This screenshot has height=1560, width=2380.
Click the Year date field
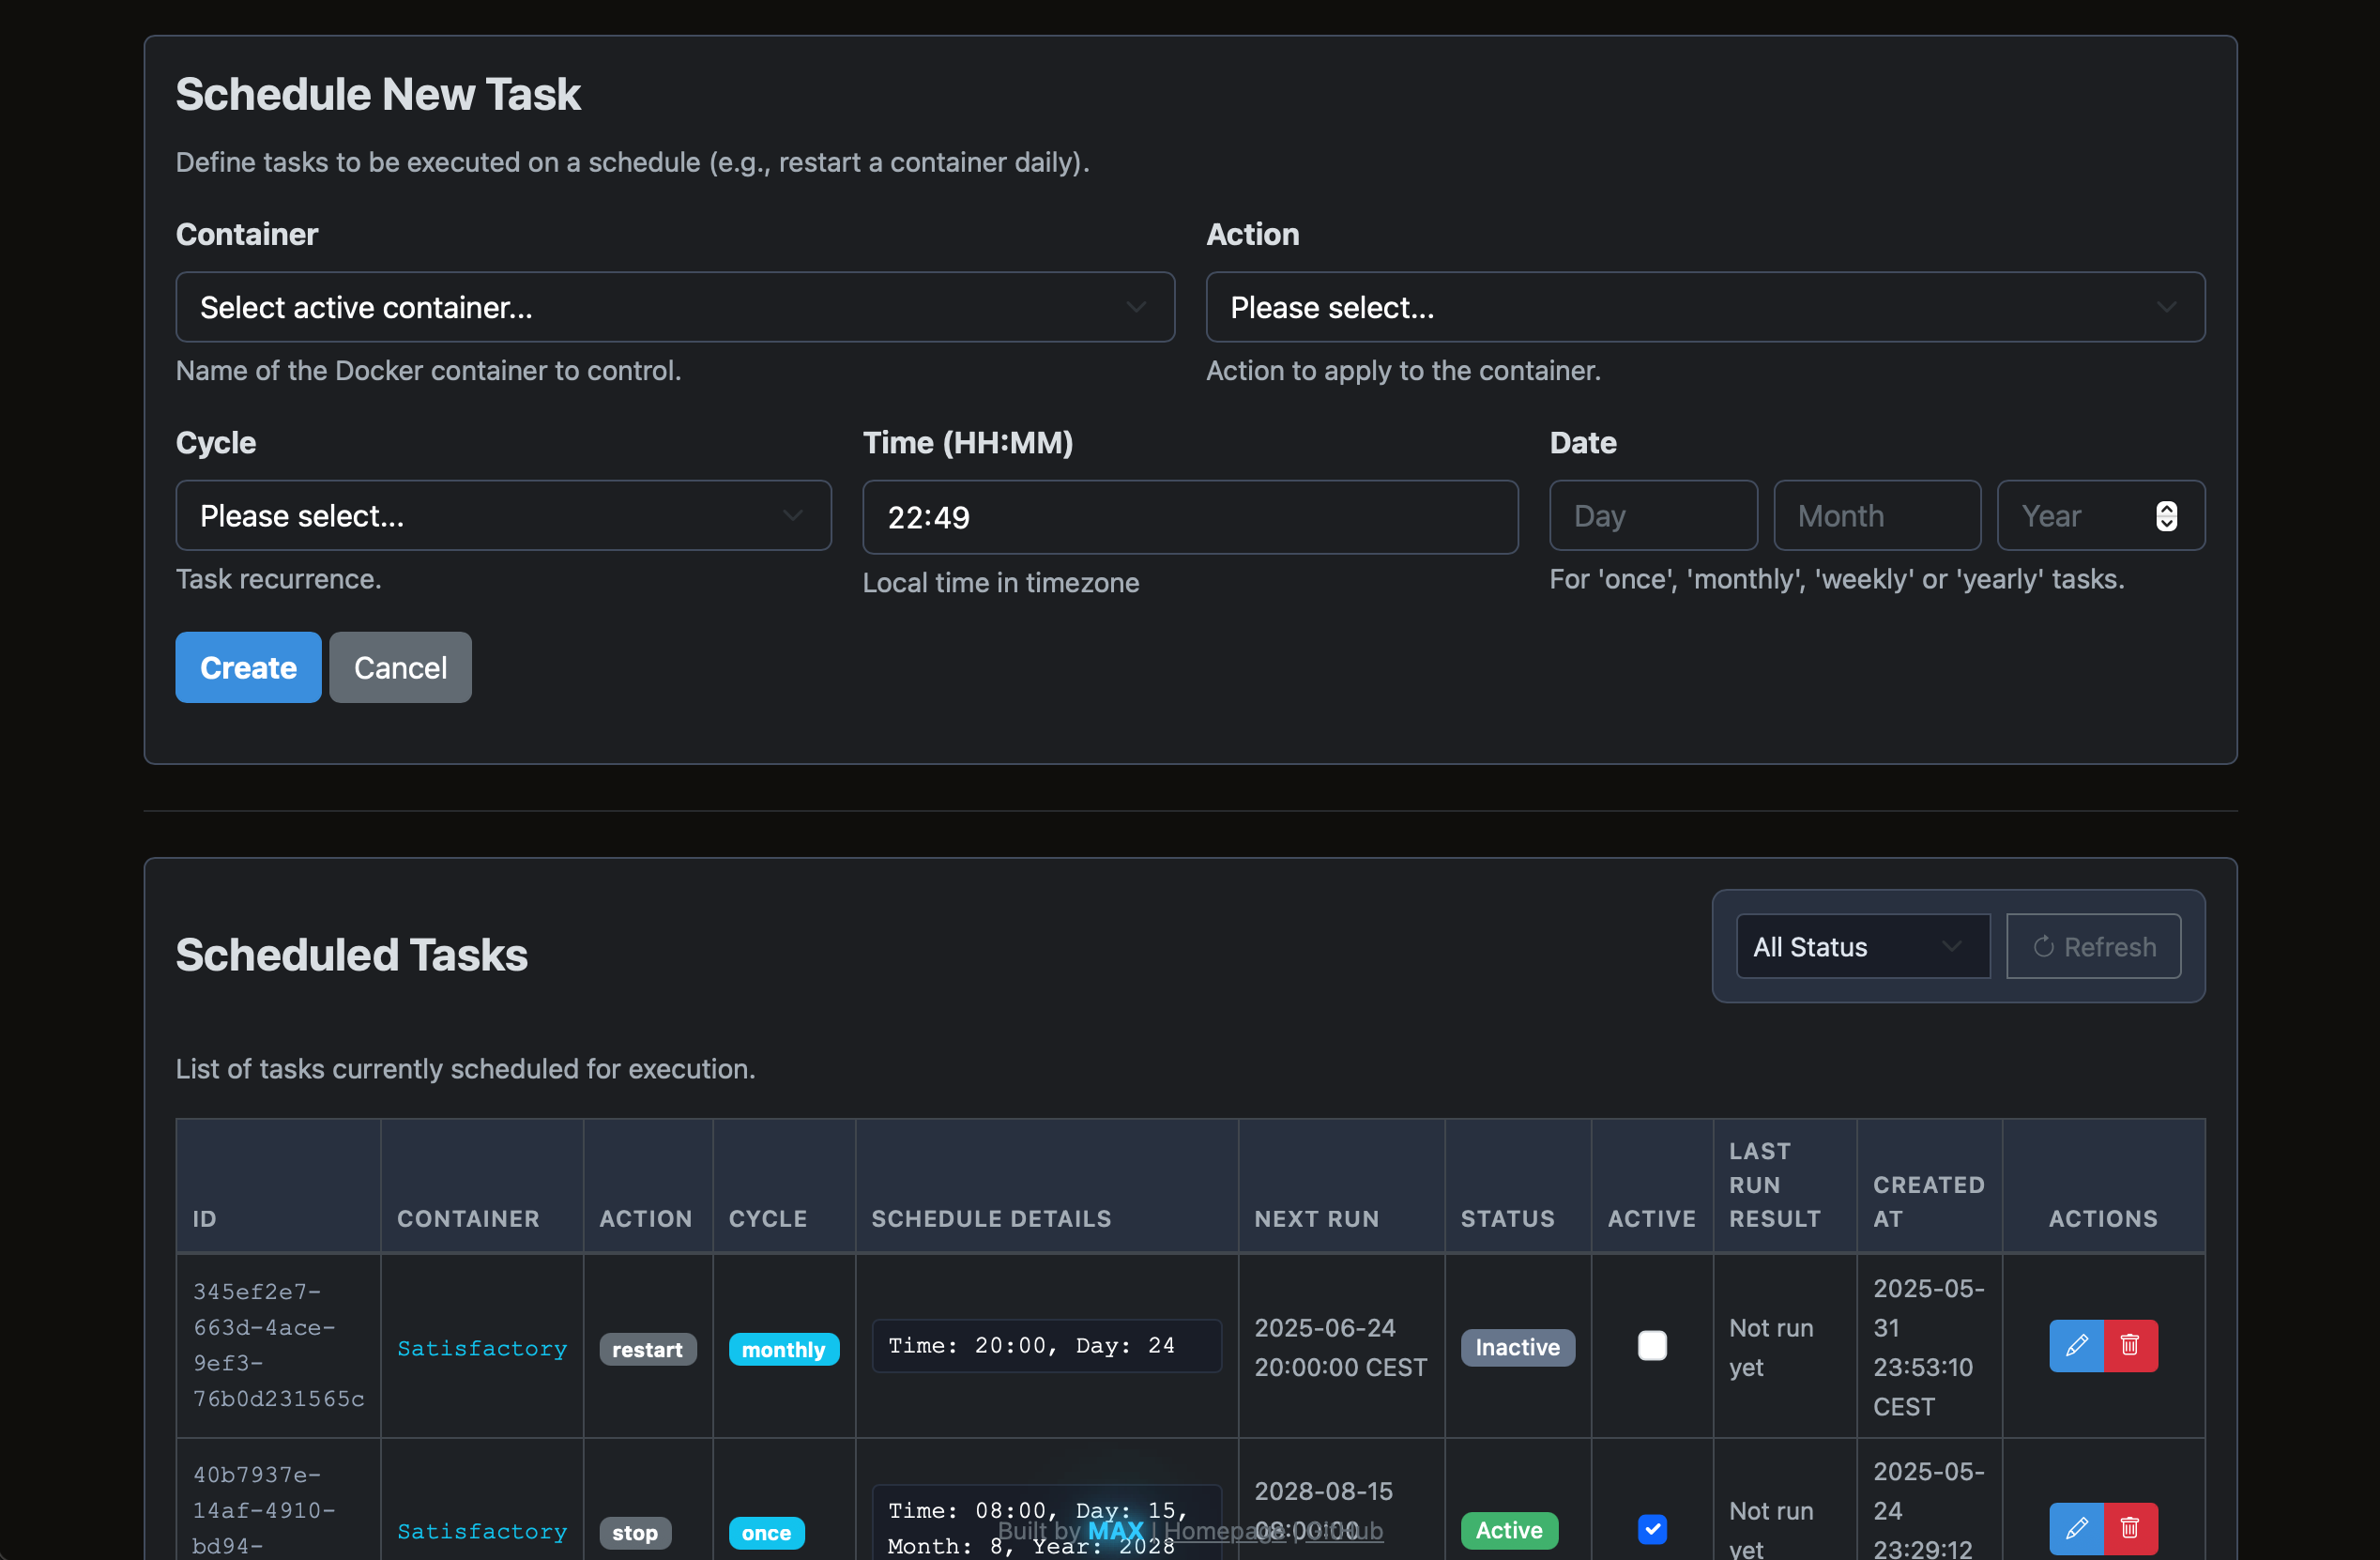pyautogui.click(x=2100, y=515)
